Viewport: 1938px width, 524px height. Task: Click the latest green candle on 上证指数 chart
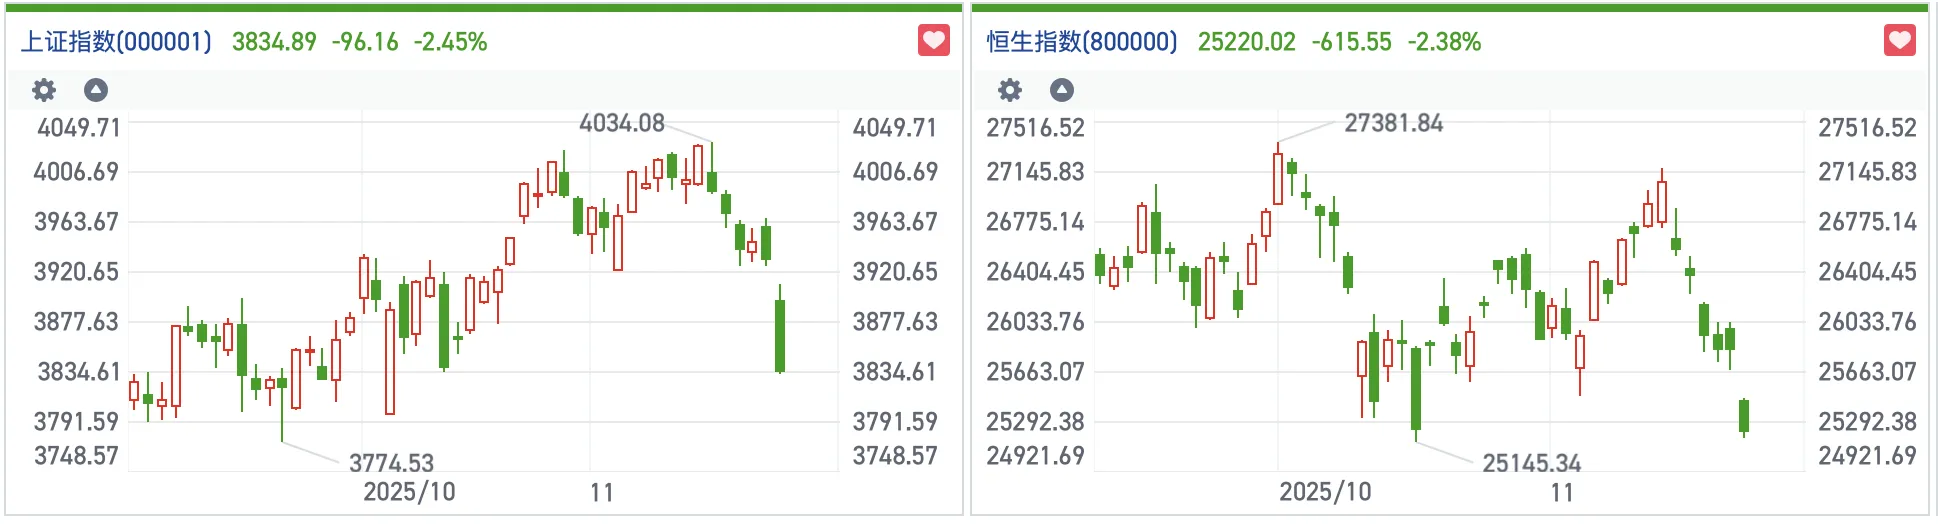(x=780, y=336)
